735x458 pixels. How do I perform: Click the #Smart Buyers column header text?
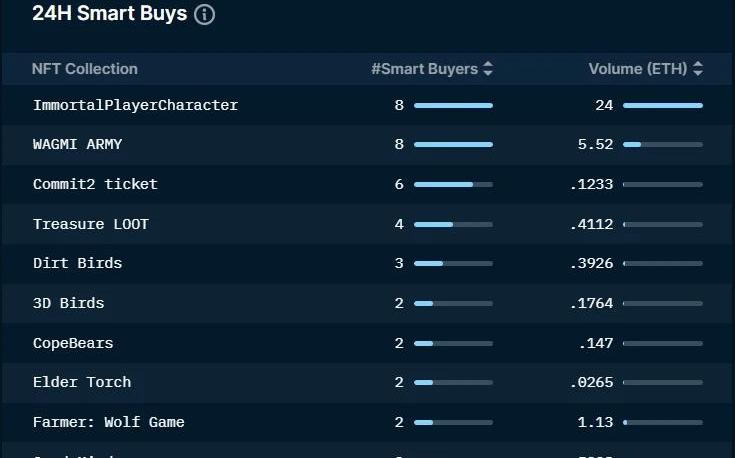(x=424, y=69)
